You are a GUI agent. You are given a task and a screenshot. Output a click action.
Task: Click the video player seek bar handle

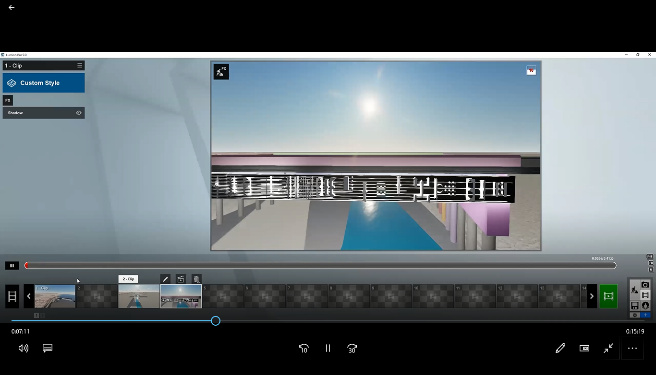click(x=215, y=321)
